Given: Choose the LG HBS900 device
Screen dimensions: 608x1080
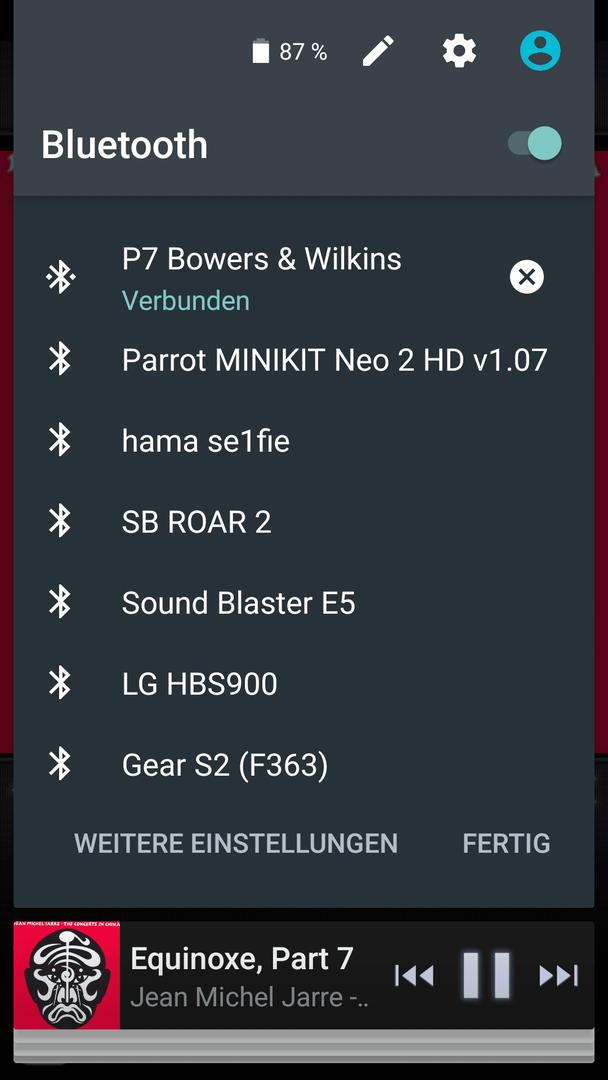Looking at the screenshot, I should (x=304, y=684).
